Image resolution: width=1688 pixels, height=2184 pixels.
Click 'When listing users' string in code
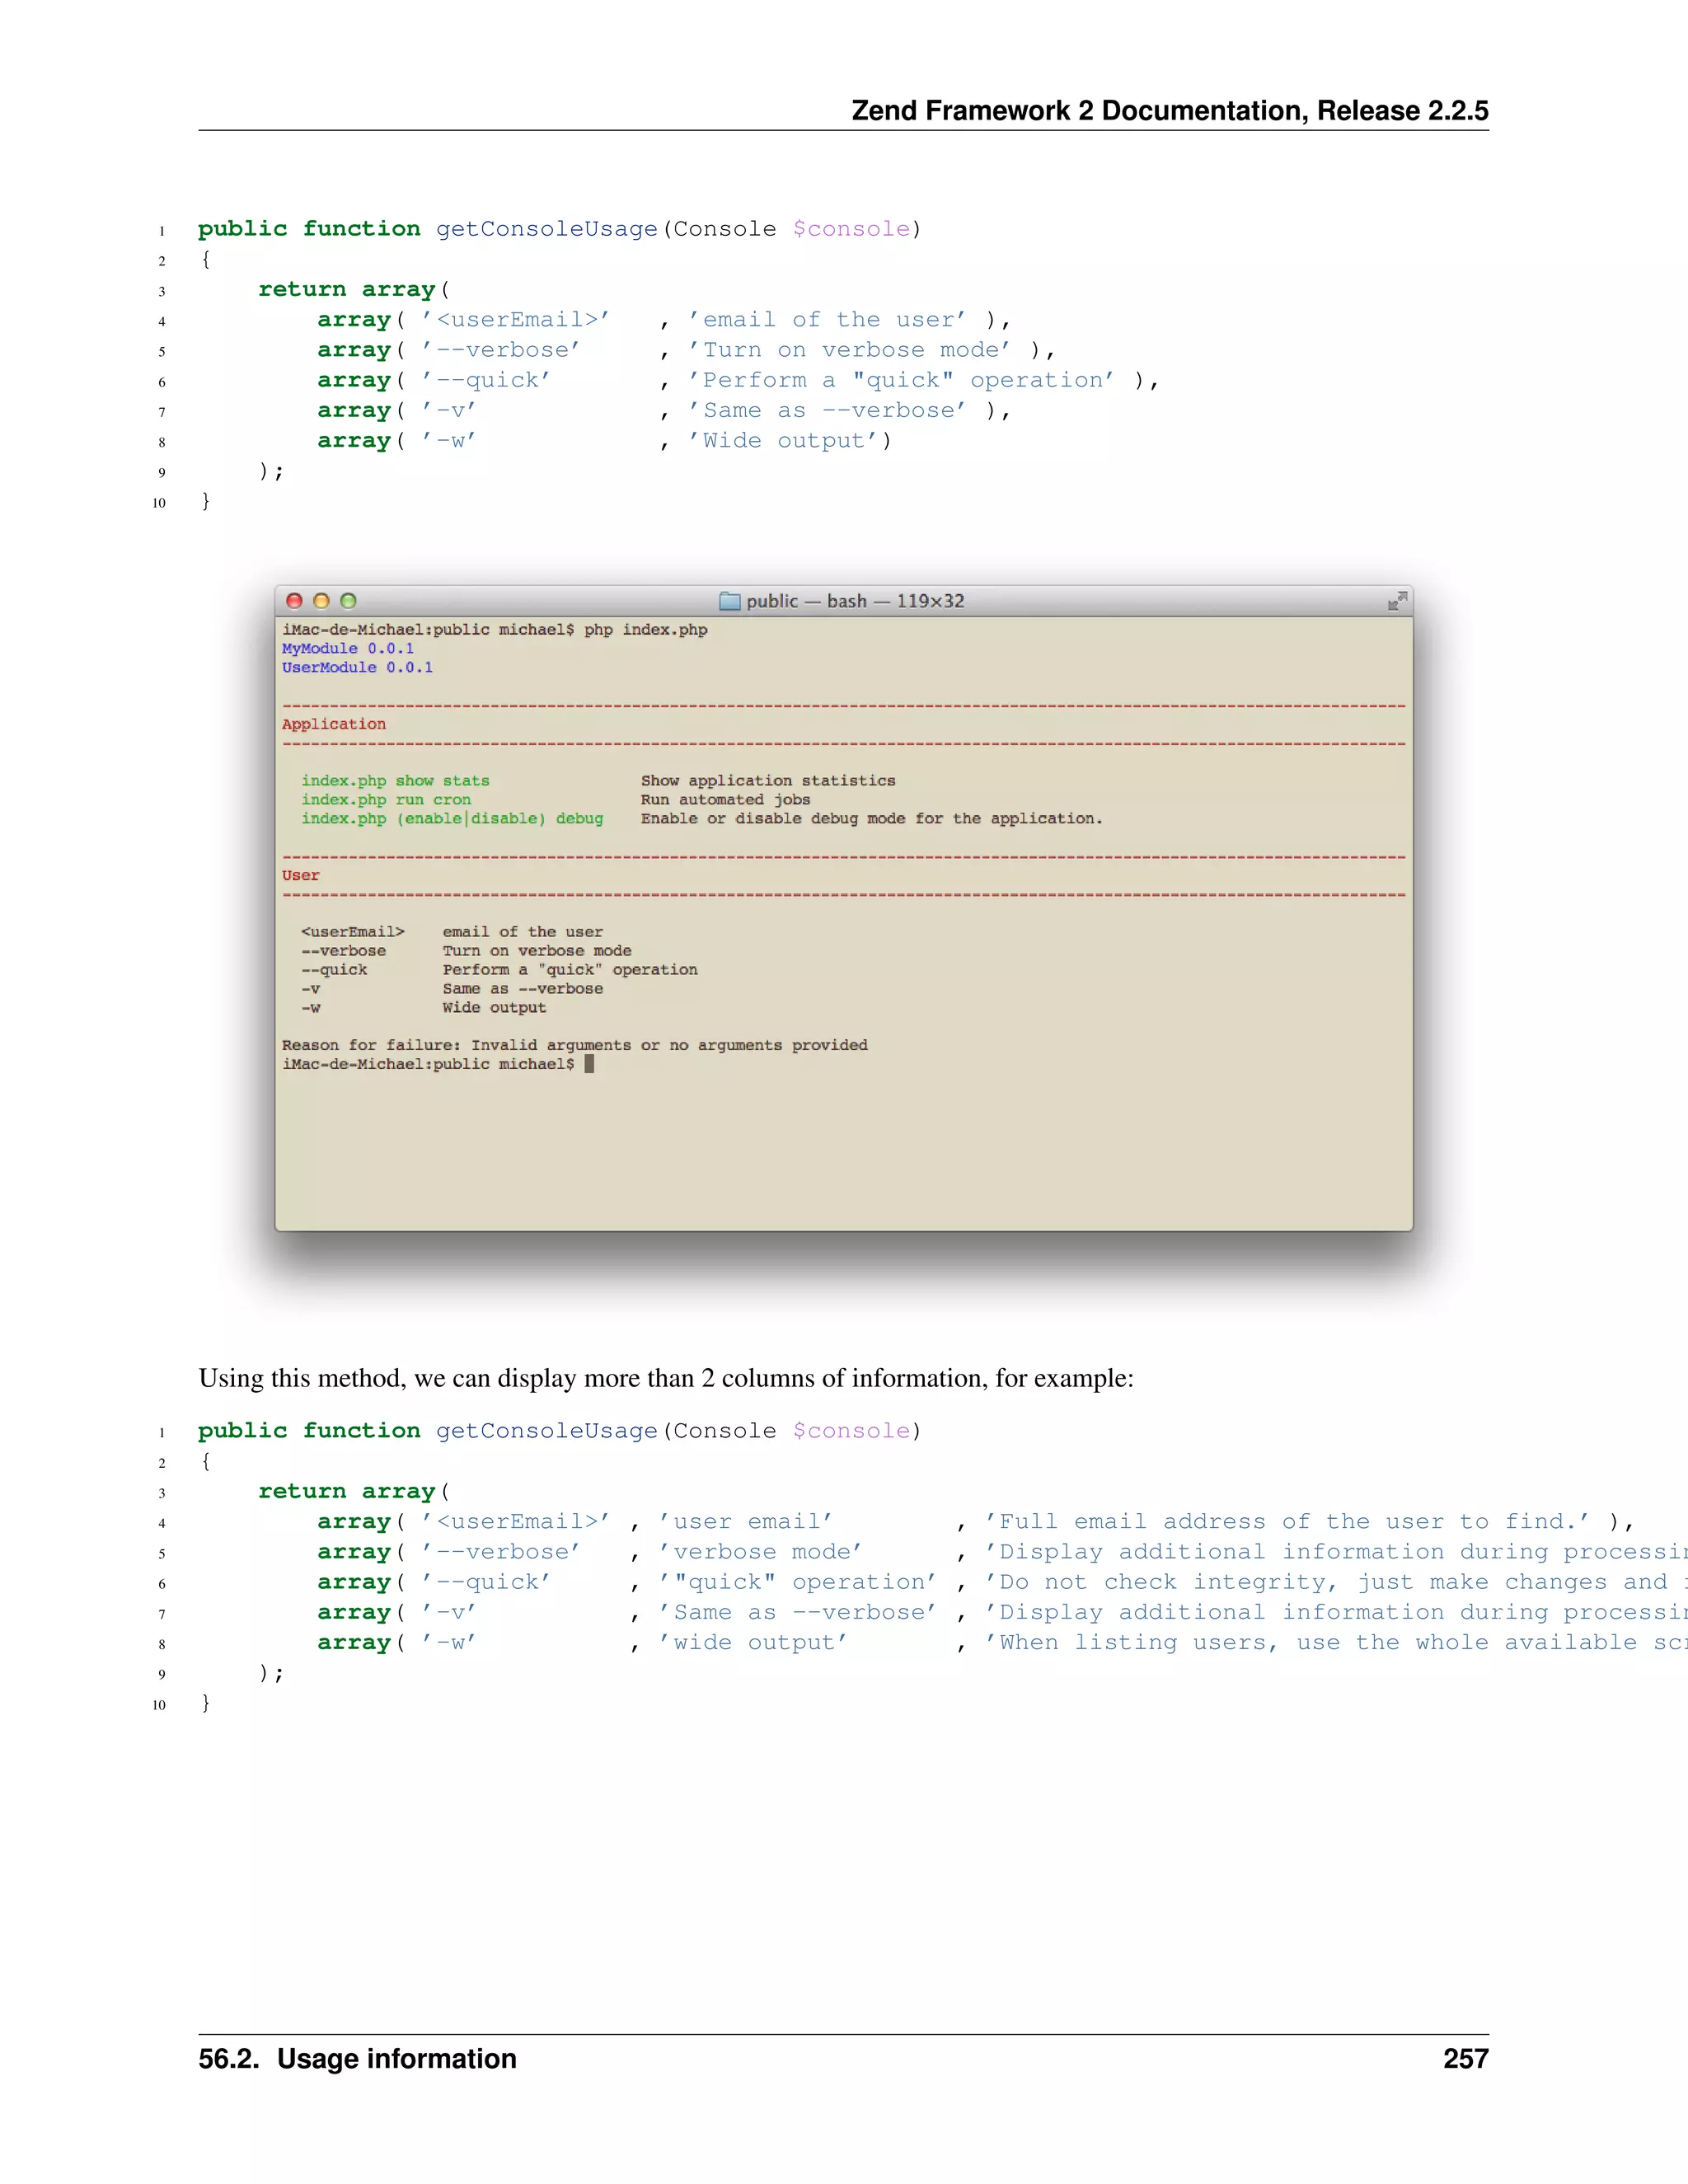tap(1336, 1643)
